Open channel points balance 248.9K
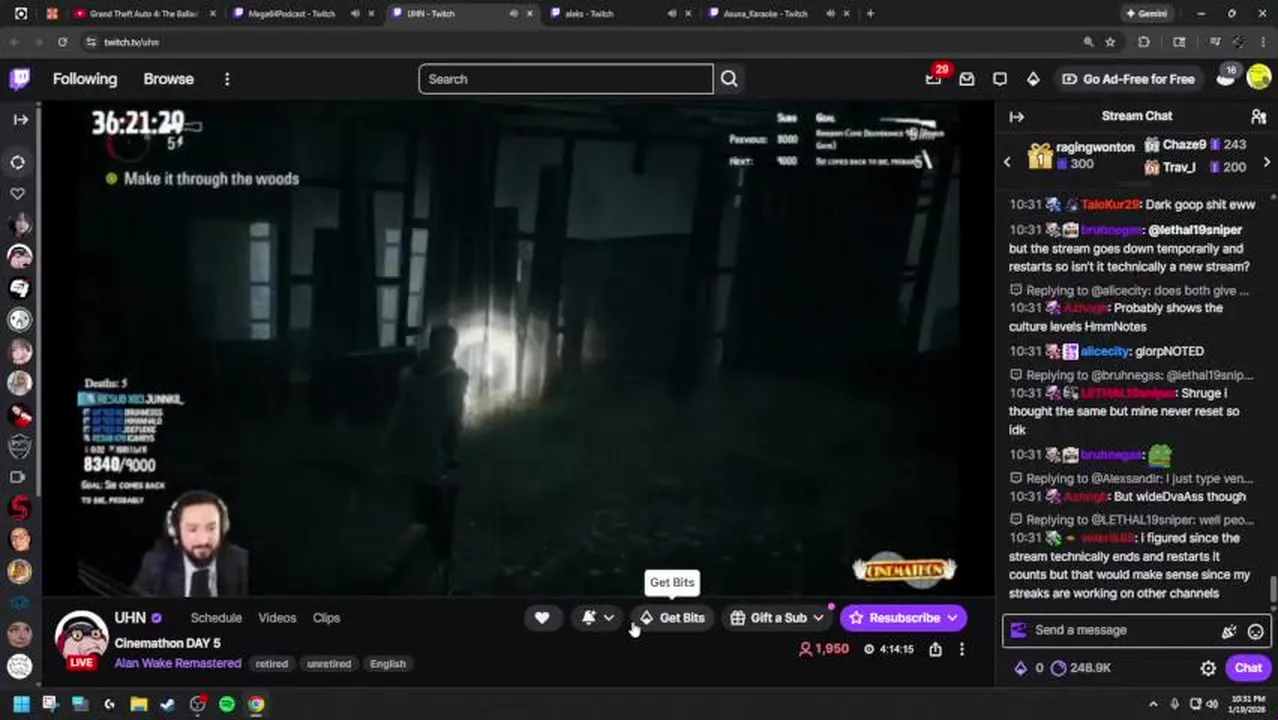 (1081, 668)
